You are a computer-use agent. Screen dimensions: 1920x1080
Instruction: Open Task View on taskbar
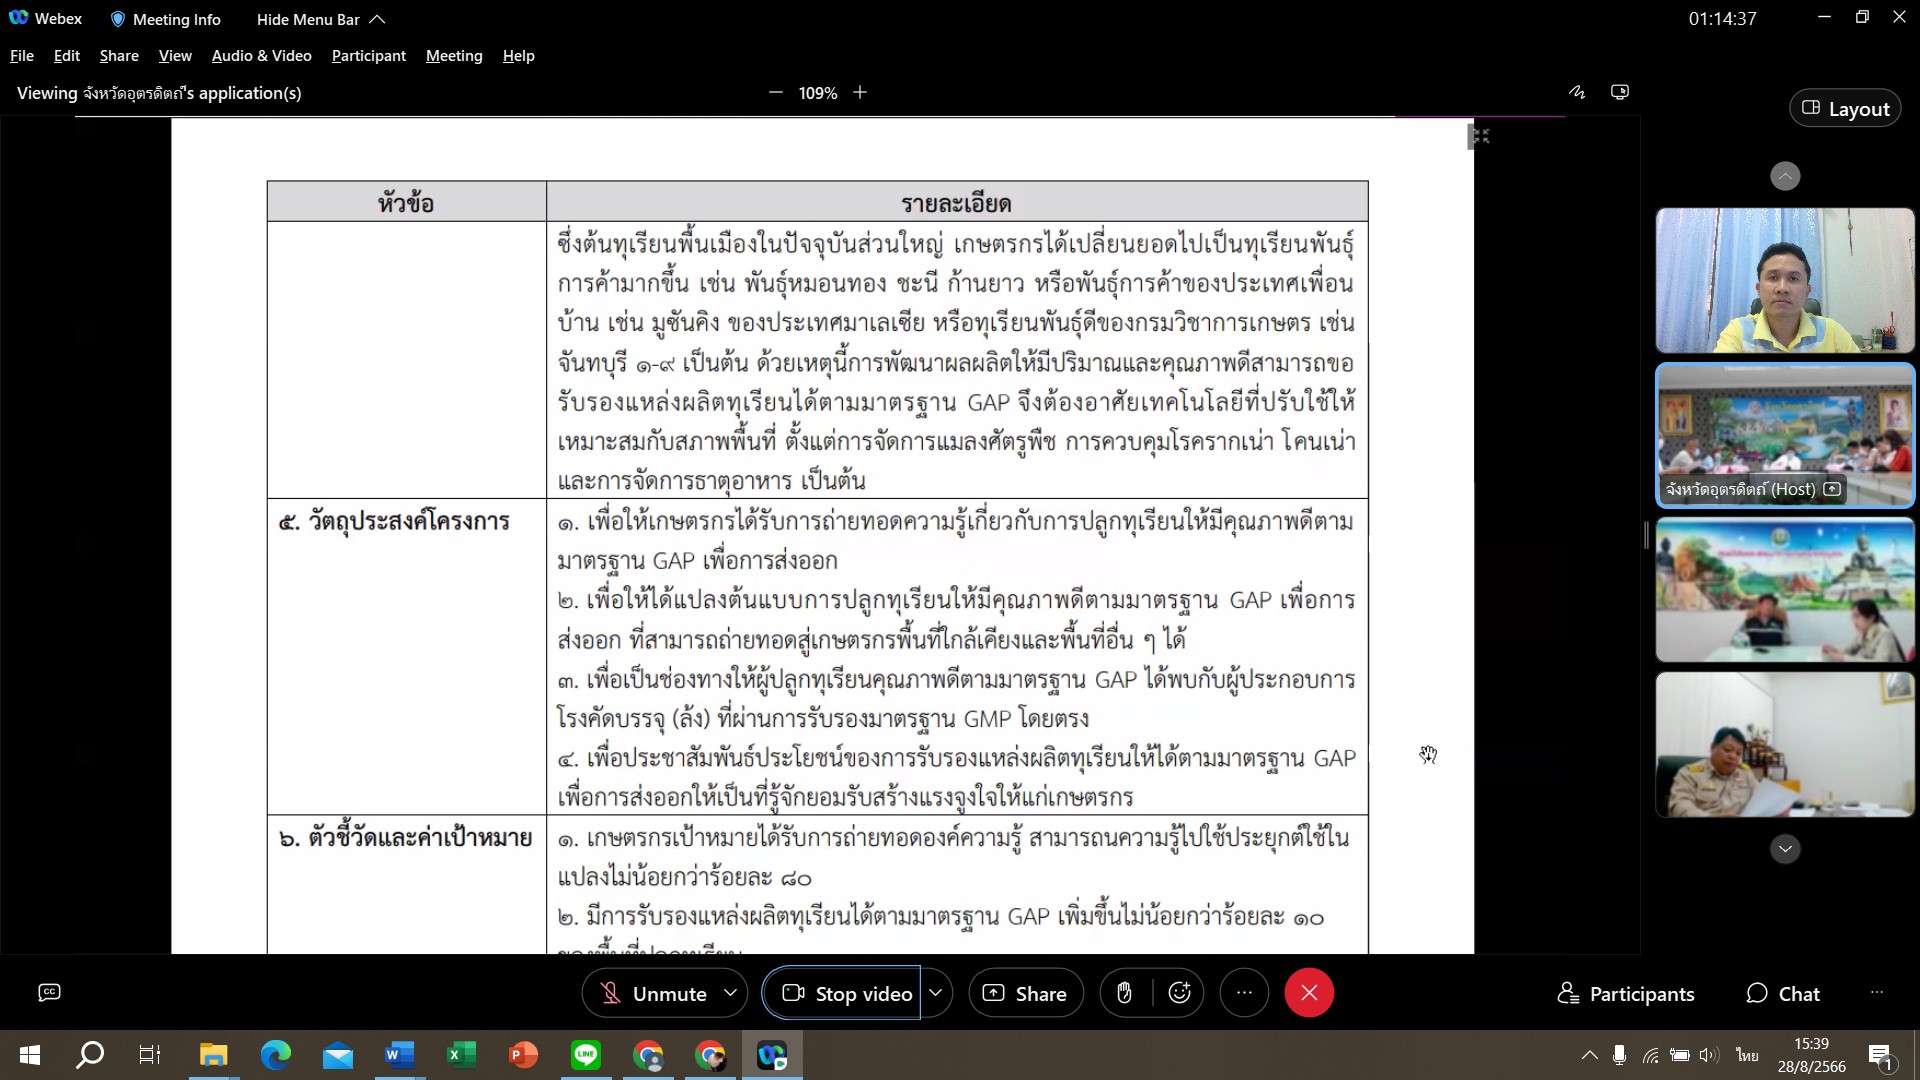tap(150, 1055)
